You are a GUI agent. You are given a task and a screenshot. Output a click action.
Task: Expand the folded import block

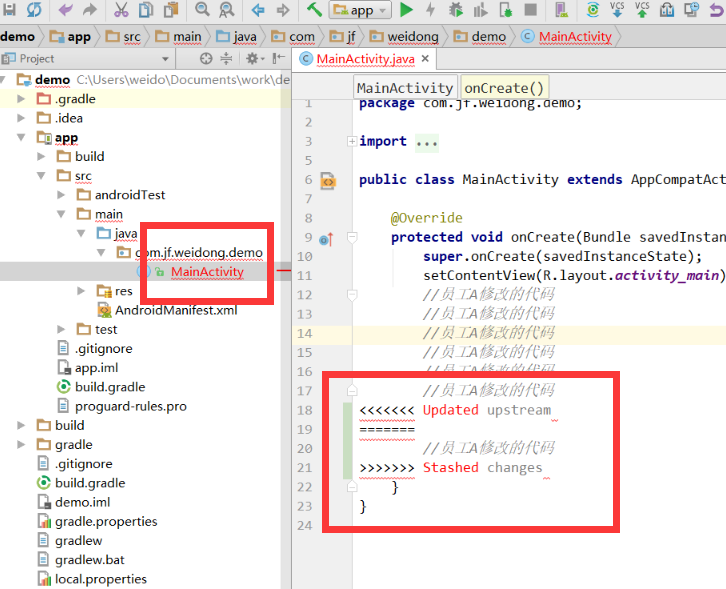pyautogui.click(x=352, y=141)
